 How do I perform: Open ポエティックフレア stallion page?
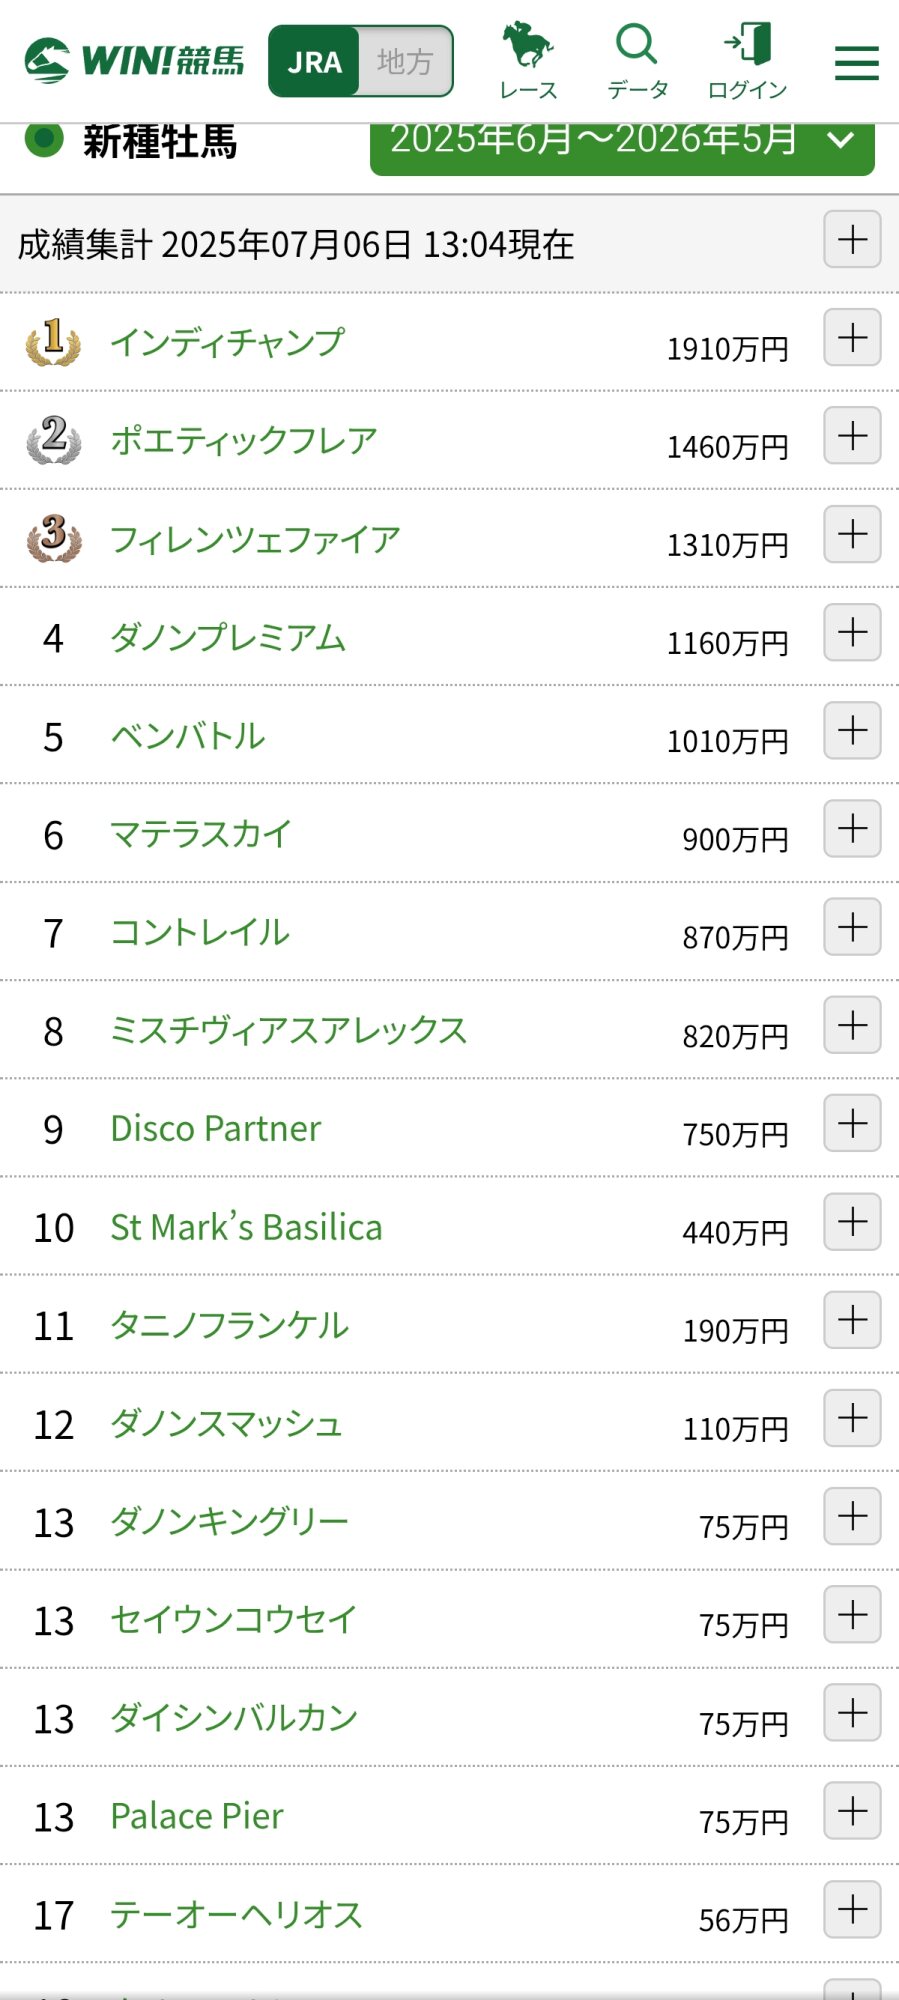(244, 441)
